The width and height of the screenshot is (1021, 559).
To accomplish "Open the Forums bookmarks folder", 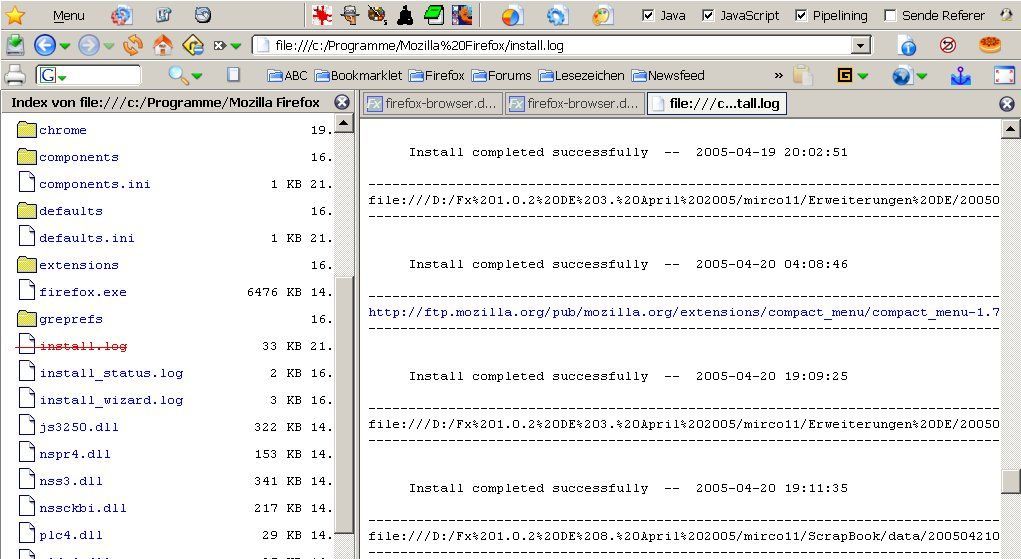I will pos(501,76).
